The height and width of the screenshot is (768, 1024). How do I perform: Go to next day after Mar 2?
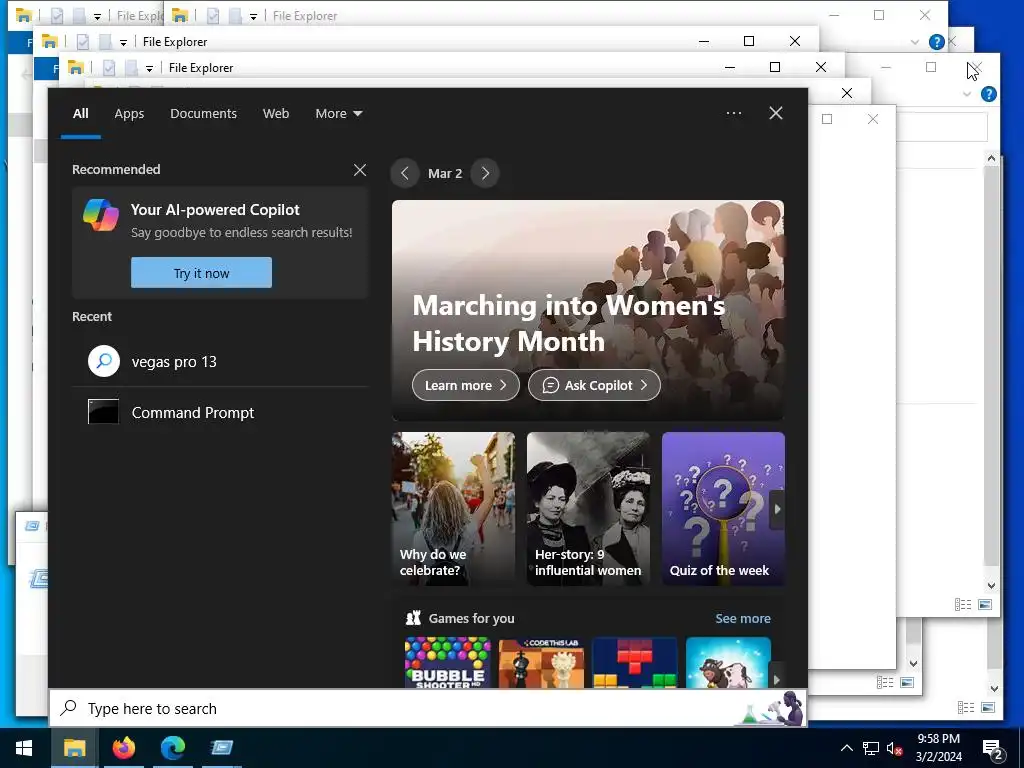click(485, 173)
